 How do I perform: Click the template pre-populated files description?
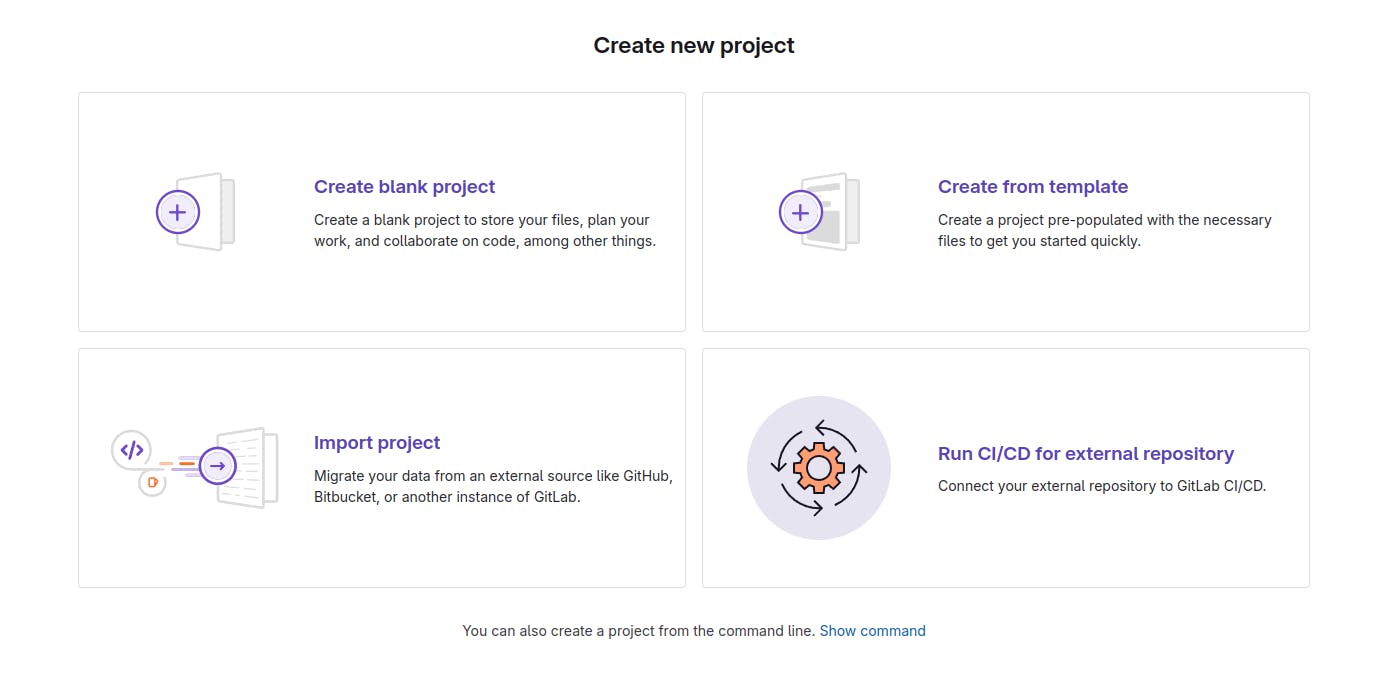[1104, 231]
